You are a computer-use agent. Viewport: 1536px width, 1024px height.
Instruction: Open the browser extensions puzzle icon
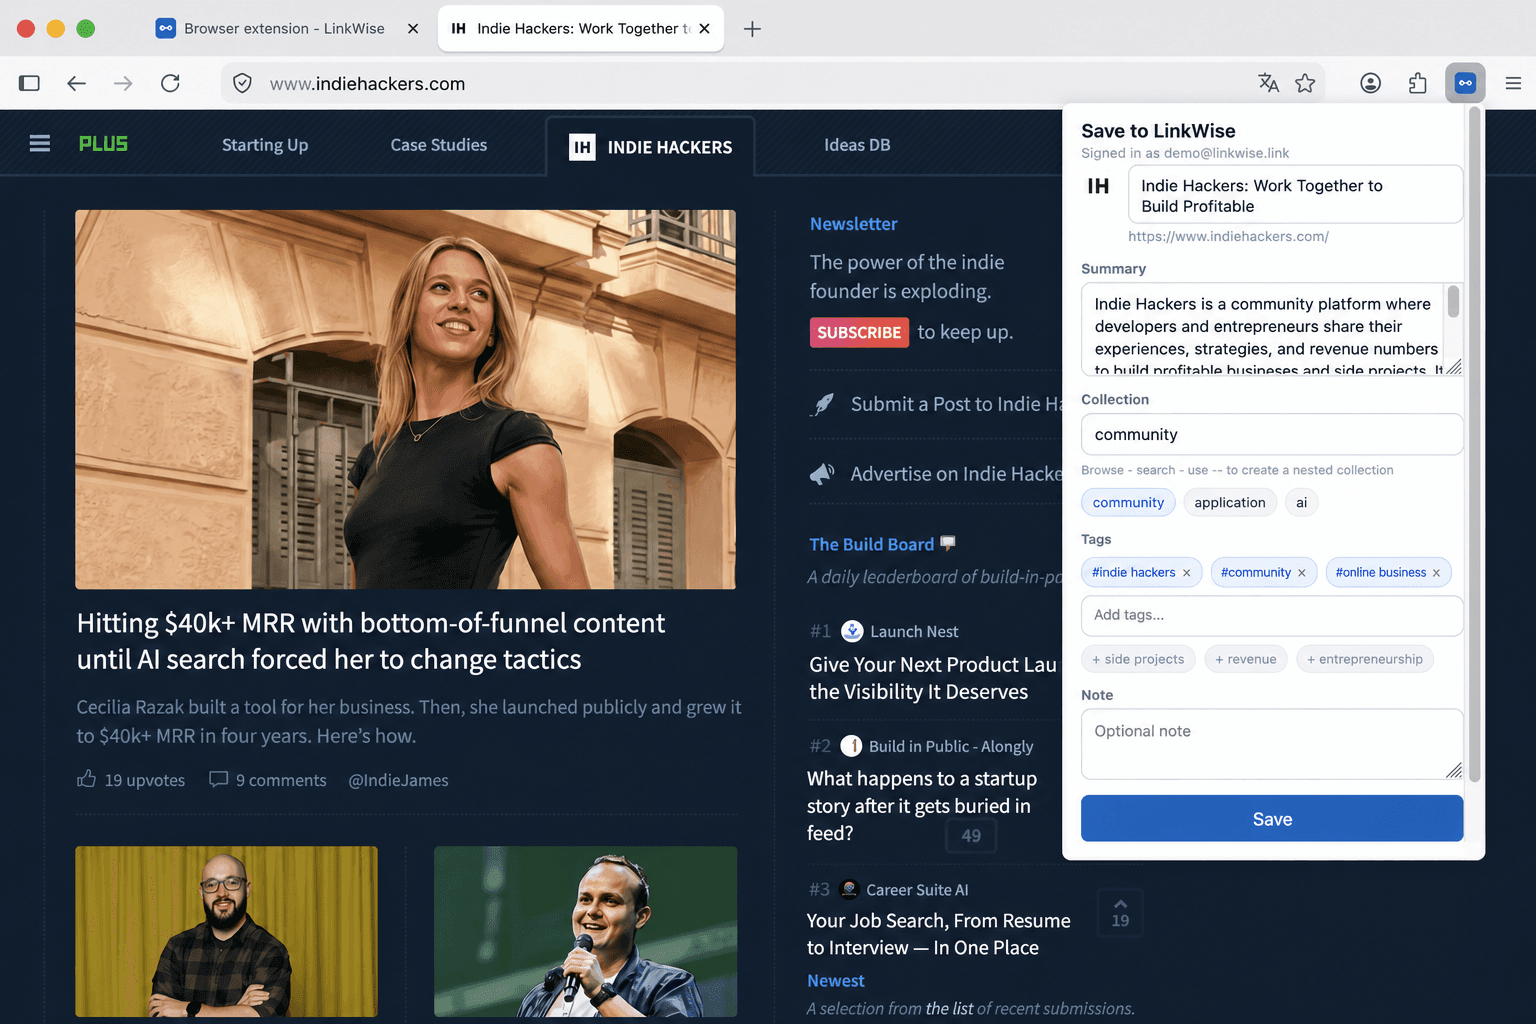pyautogui.click(x=1417, y=83)
